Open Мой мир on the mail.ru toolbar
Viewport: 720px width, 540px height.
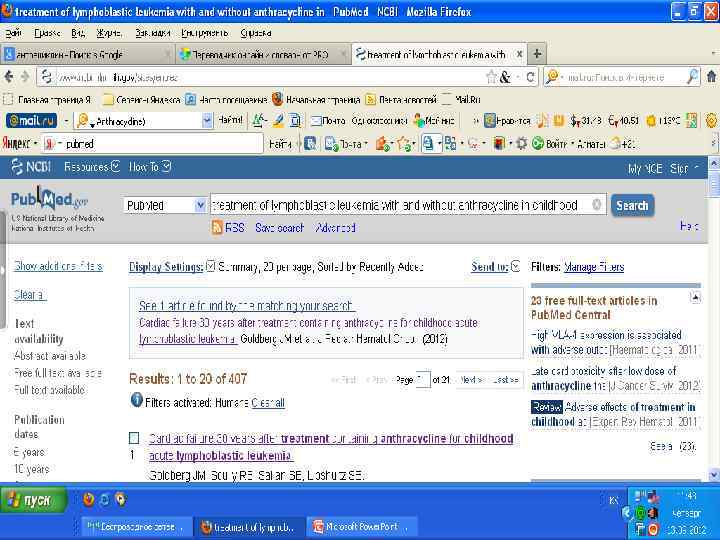[x=434, y=121]
